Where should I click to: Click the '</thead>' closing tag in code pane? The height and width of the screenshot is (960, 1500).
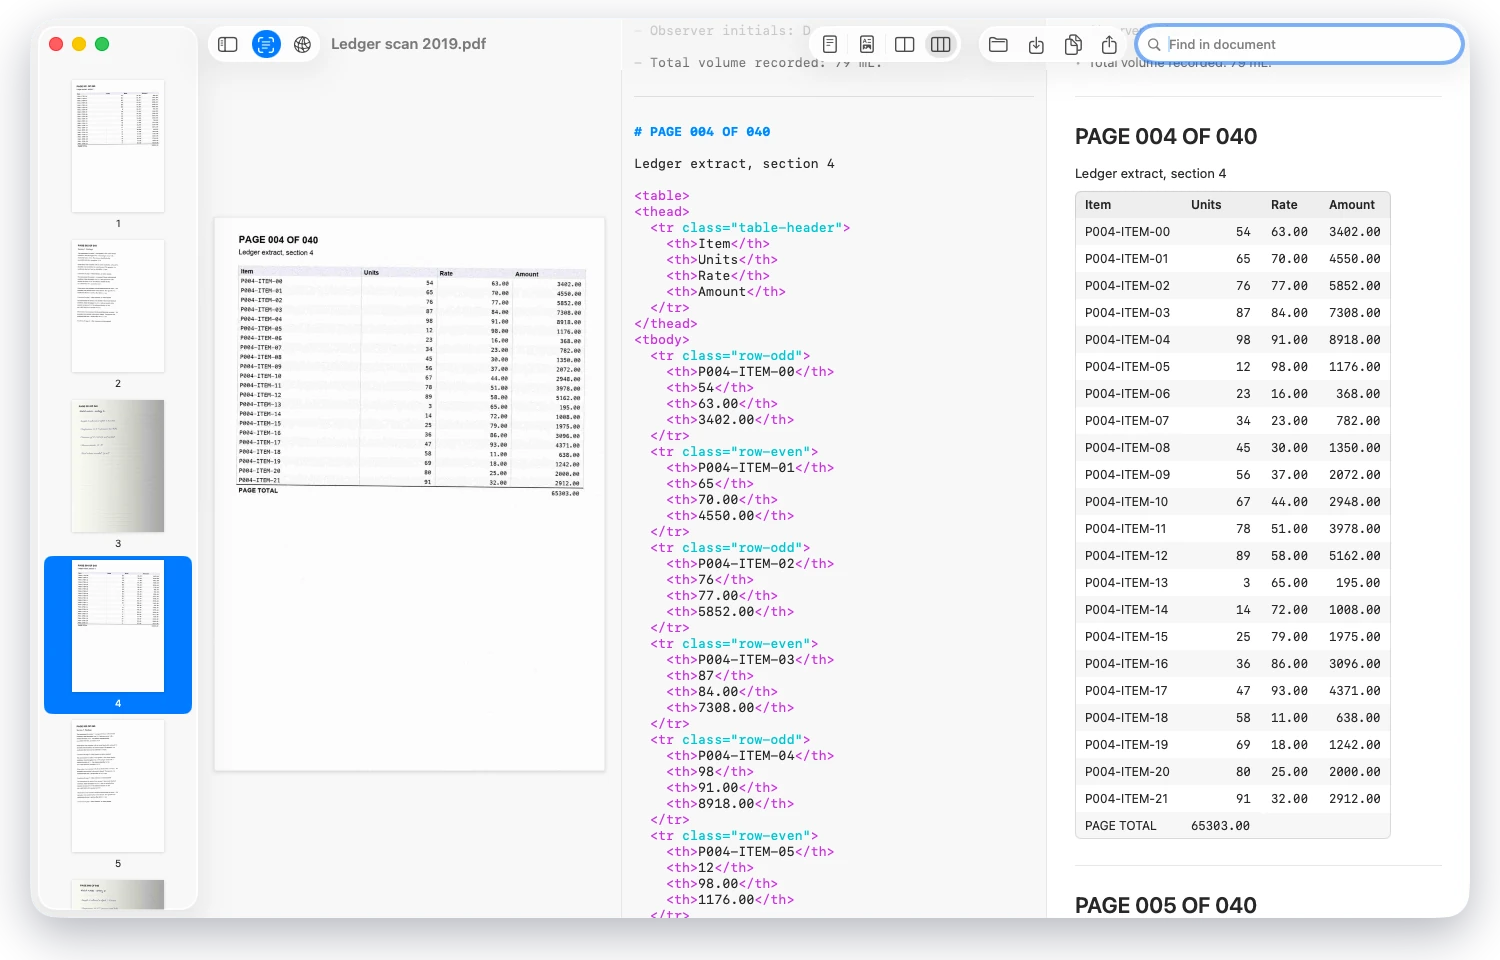[666, 324]
